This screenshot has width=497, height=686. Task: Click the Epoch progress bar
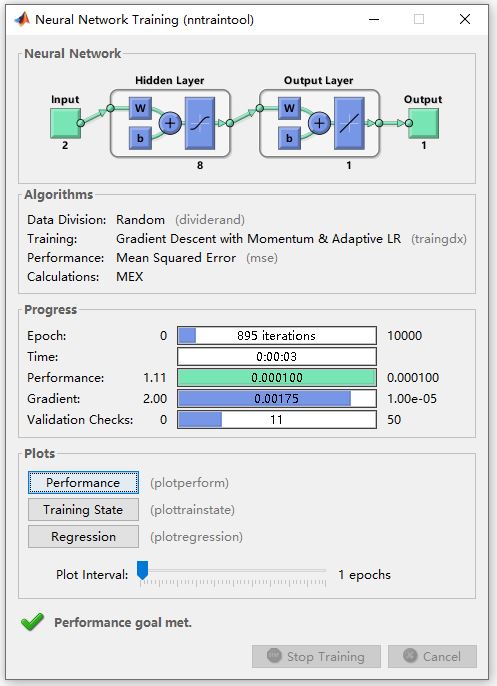(x=276, y=336)
